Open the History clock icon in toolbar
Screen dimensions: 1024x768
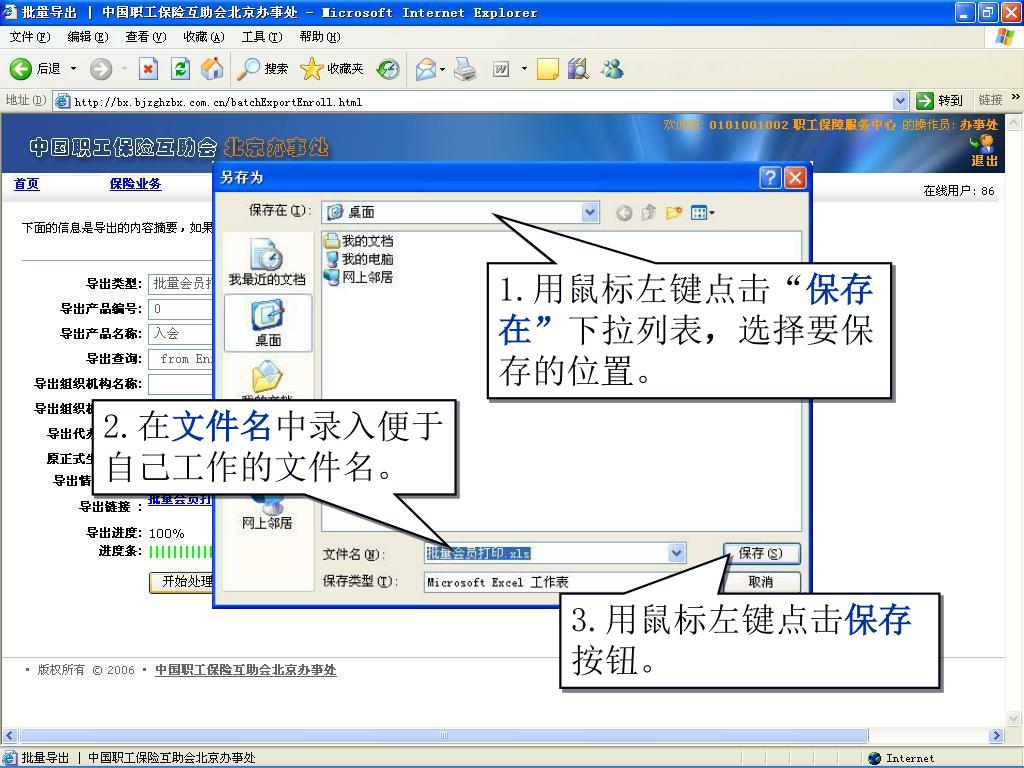pos(389,69)
